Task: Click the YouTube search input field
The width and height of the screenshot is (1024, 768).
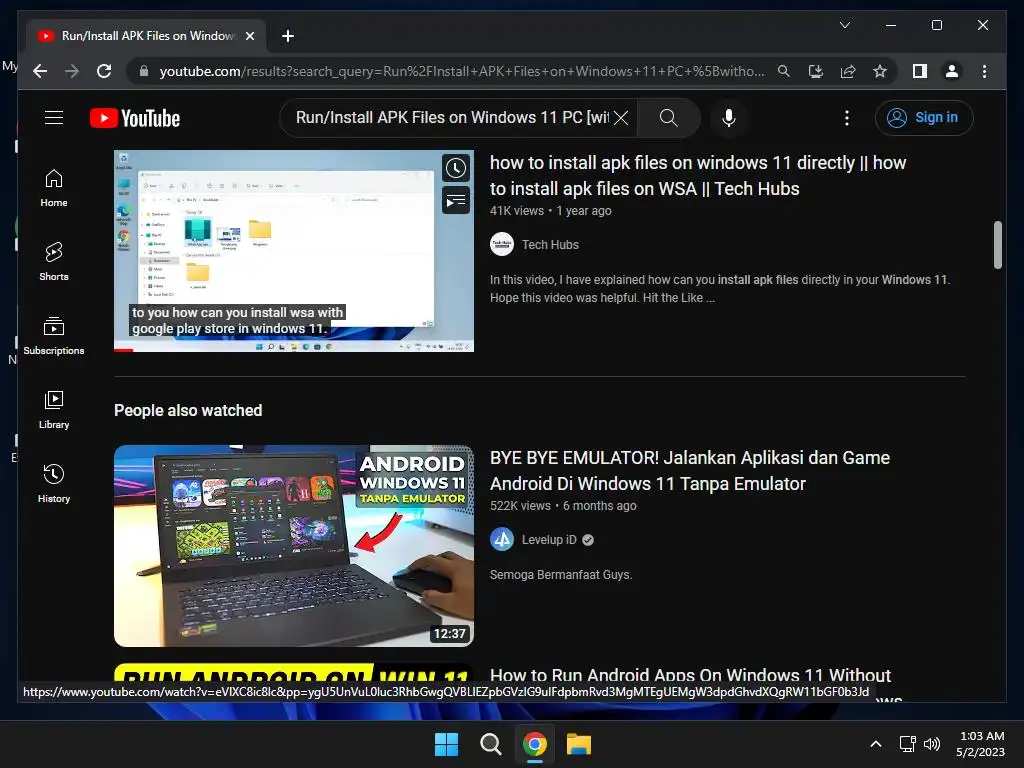Action: [452, 118]
